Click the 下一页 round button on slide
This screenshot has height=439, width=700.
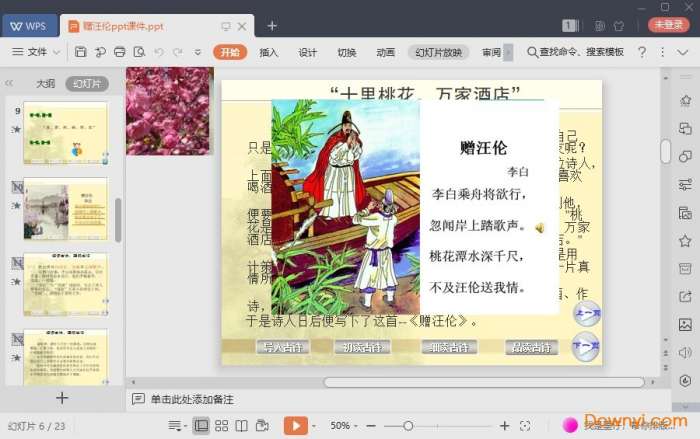pyautogui.click(x=586, y=347)
